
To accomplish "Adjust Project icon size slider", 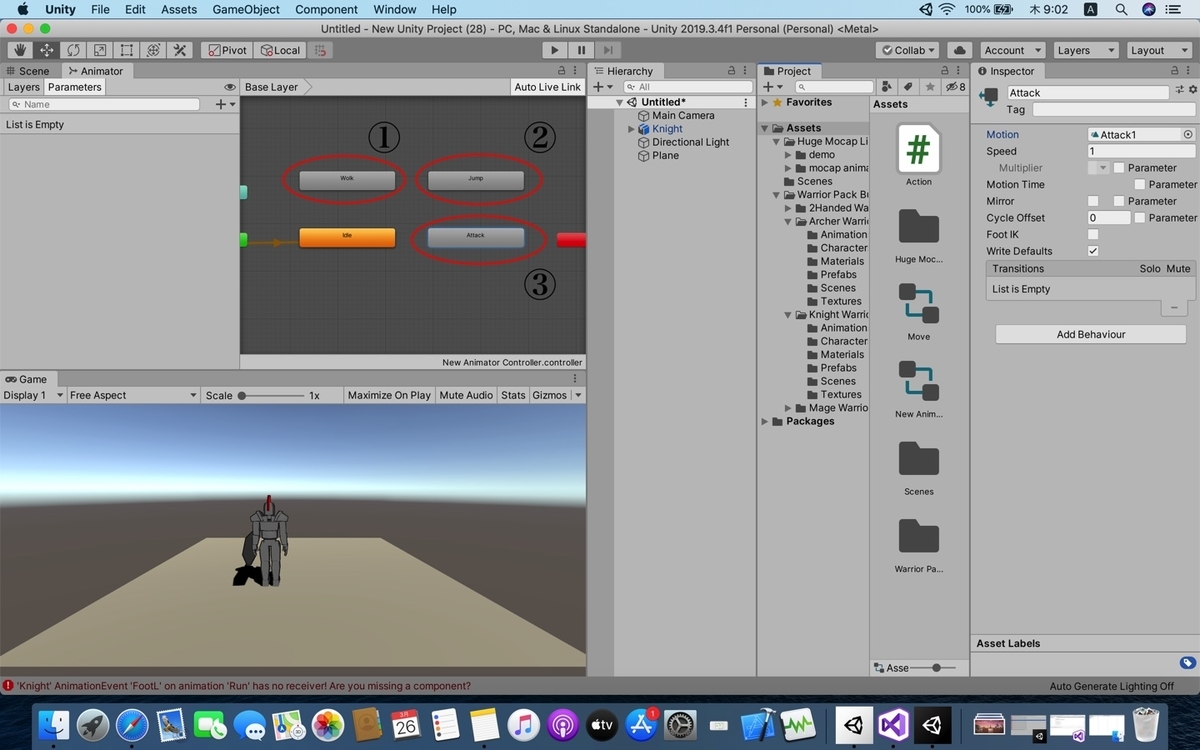I will [x=936, y=667].
